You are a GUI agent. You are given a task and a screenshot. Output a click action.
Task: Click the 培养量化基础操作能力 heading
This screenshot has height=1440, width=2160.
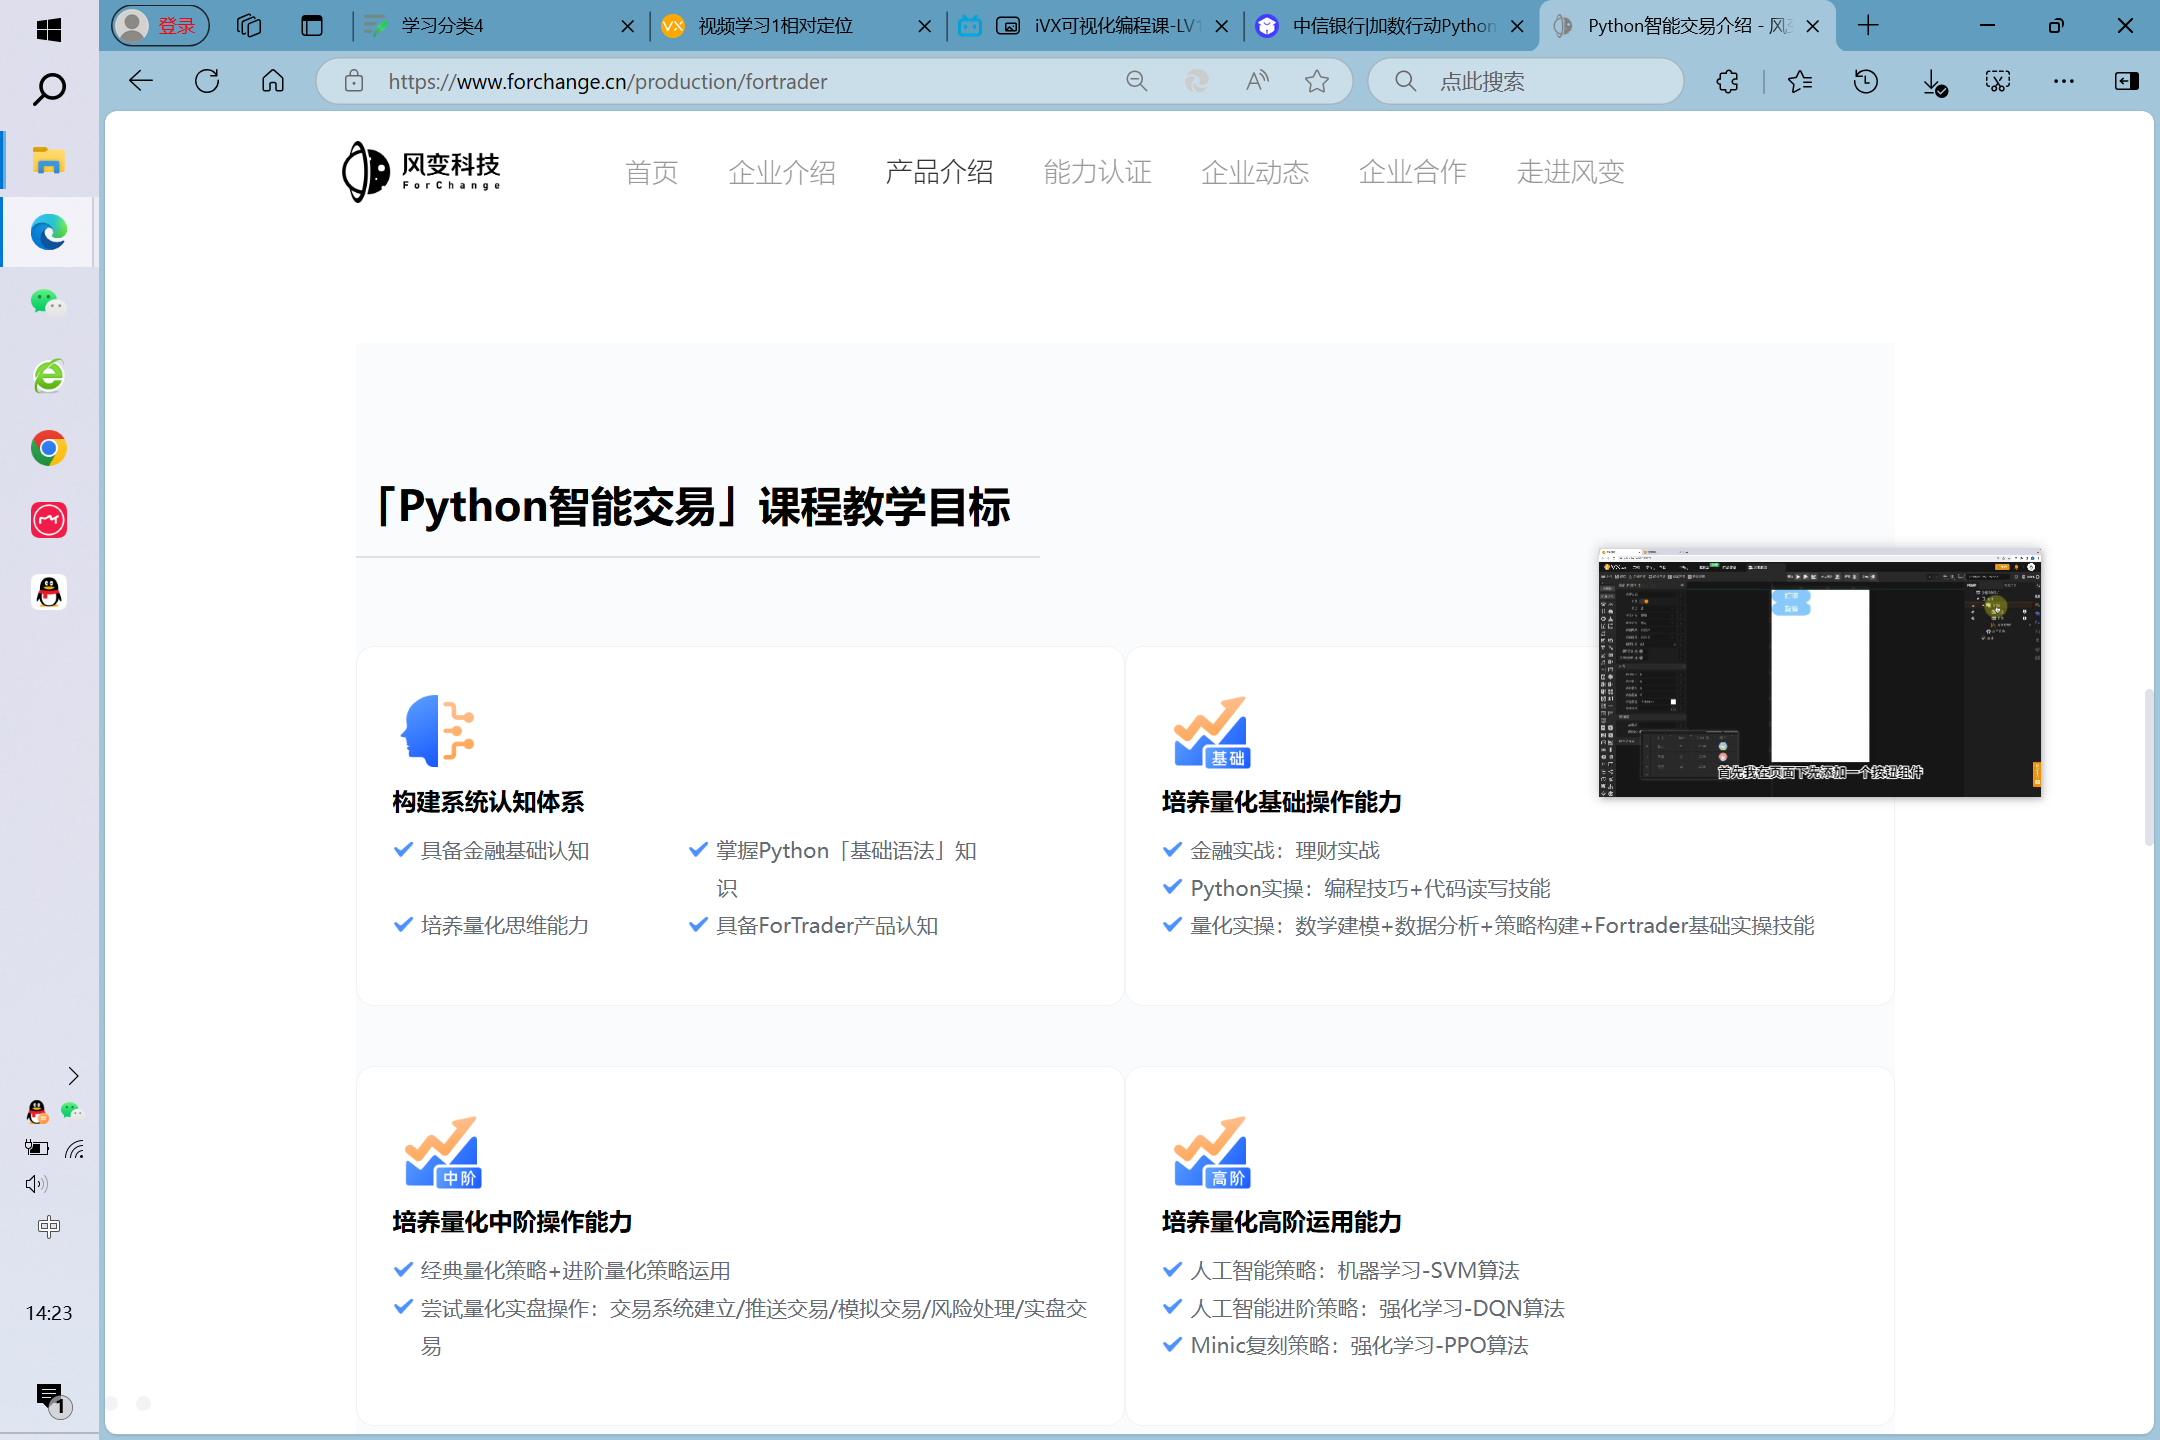pyautogui.click(x=1281, y=802)
